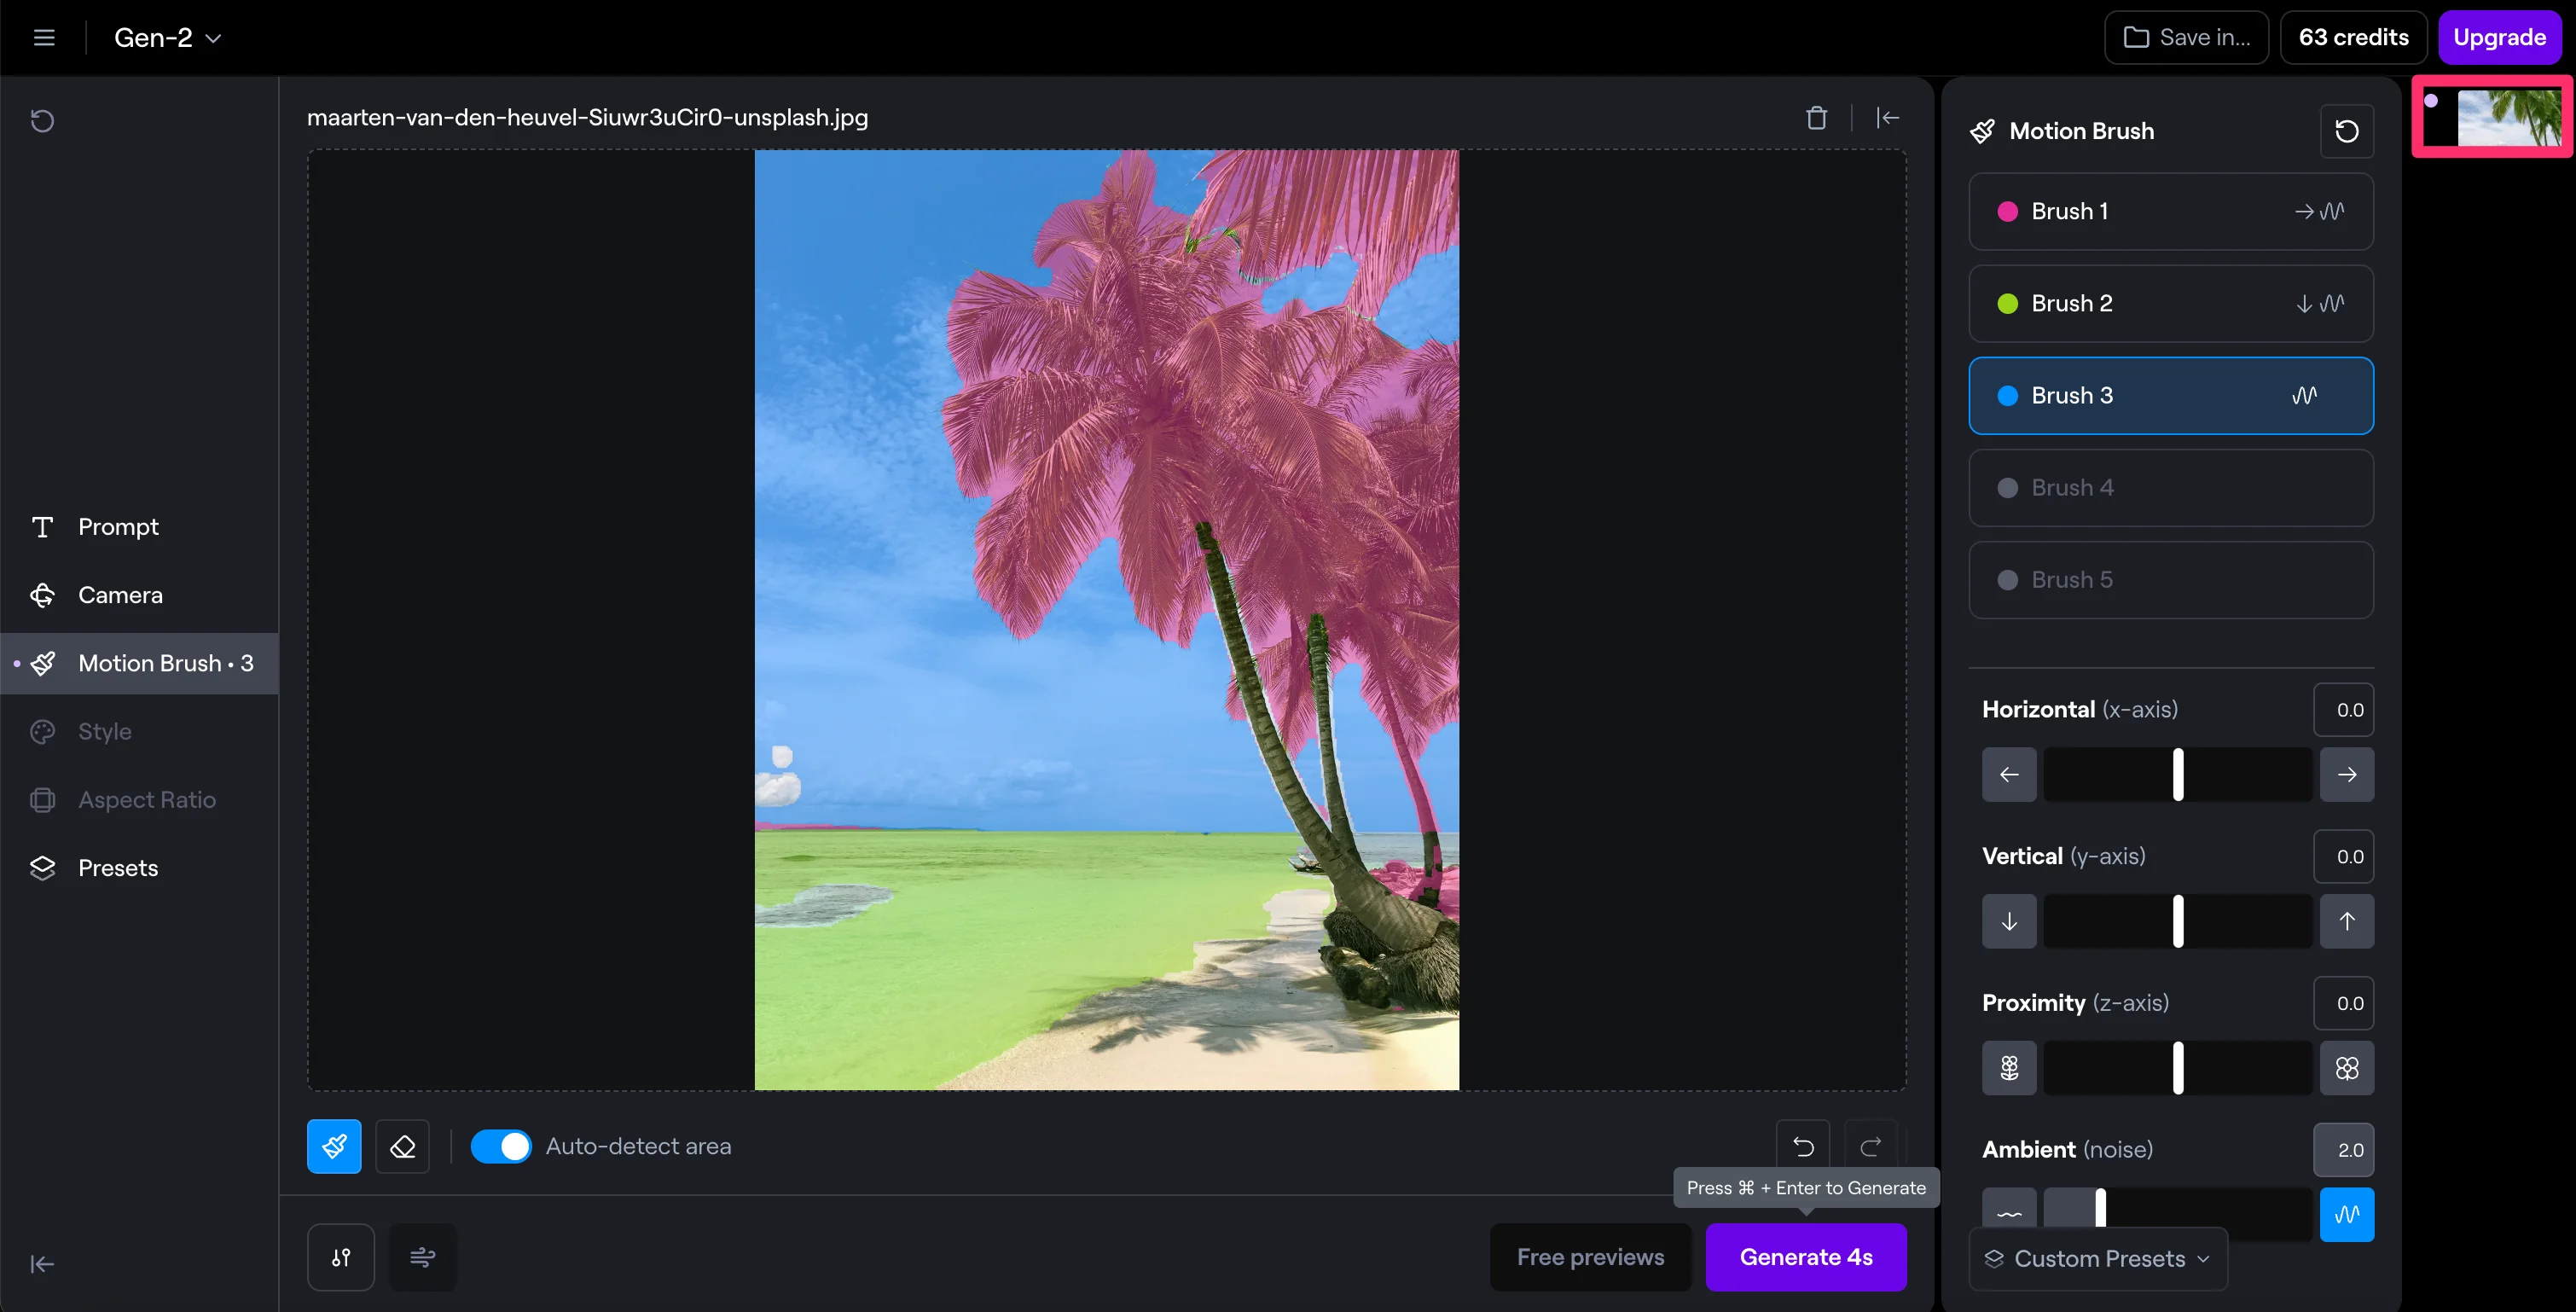Collapse the canvas panel with the arrow icon
Image resolution: width=2576 pixels, height=1312 pixels.
click(1888, 118)
